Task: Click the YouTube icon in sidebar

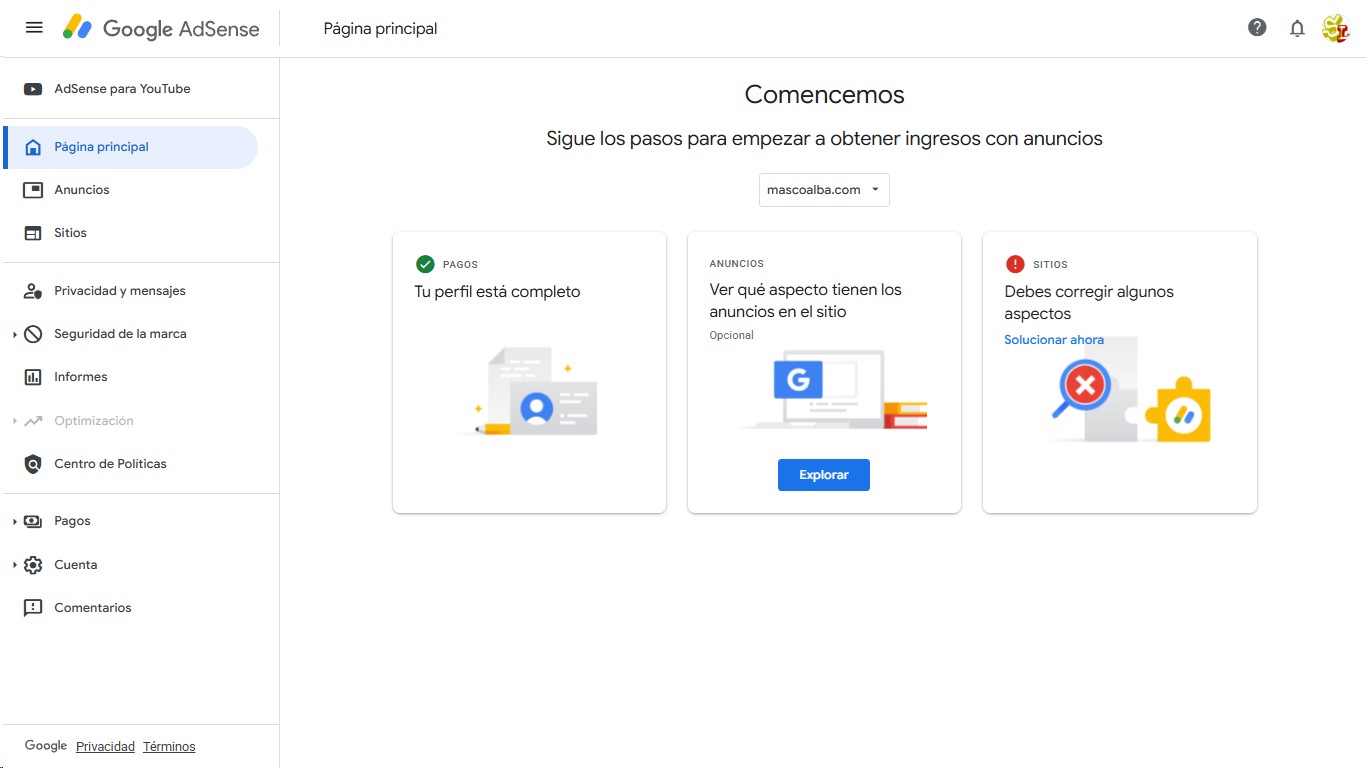Action: click(33, 89)
